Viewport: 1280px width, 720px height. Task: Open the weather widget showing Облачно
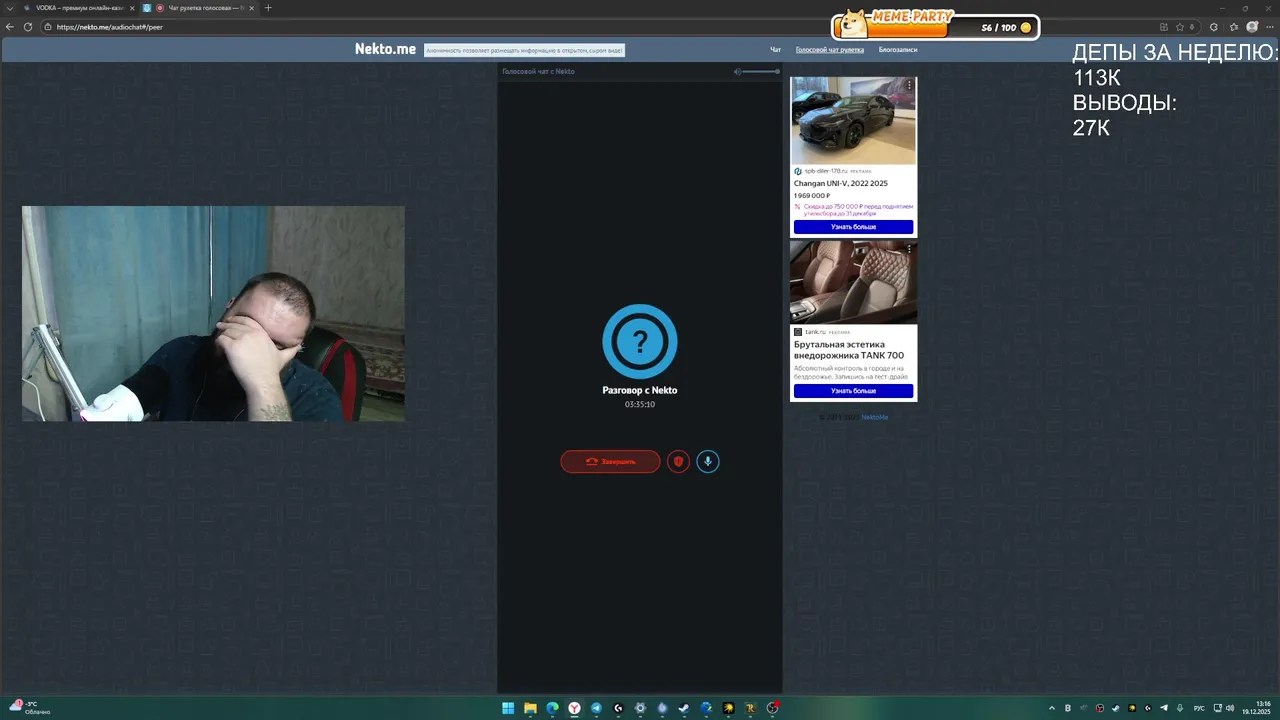30,708
